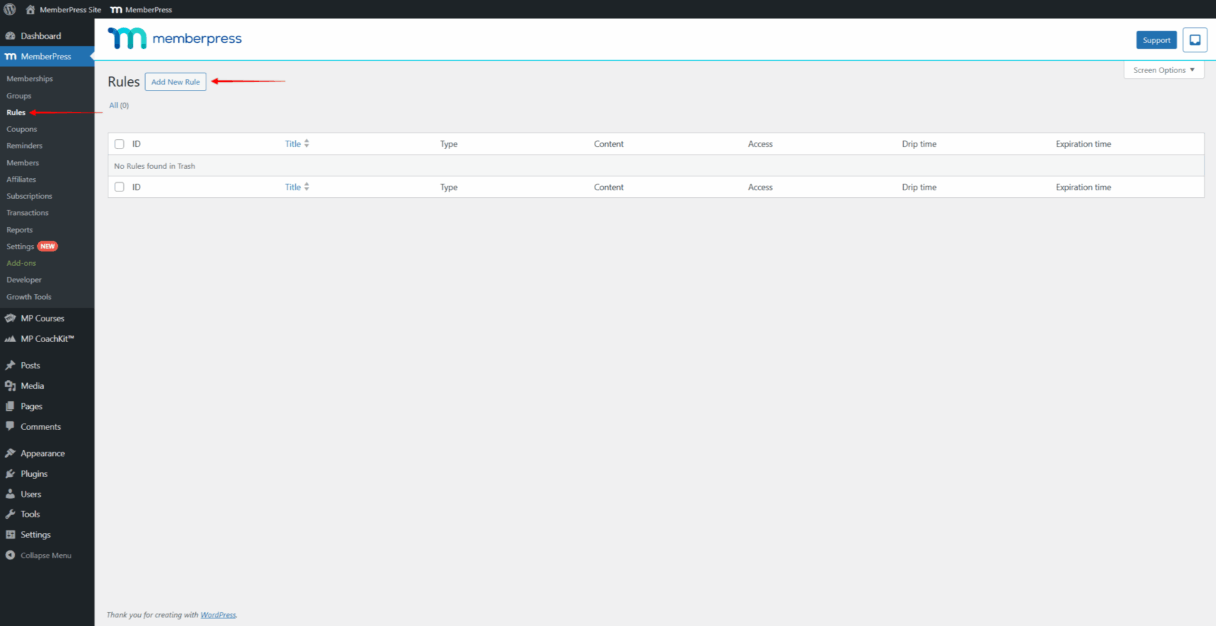The width and height of the screenshot is (1216, 626).
Task: Open Subscriptions submenu item
Action: coord(29,196)
